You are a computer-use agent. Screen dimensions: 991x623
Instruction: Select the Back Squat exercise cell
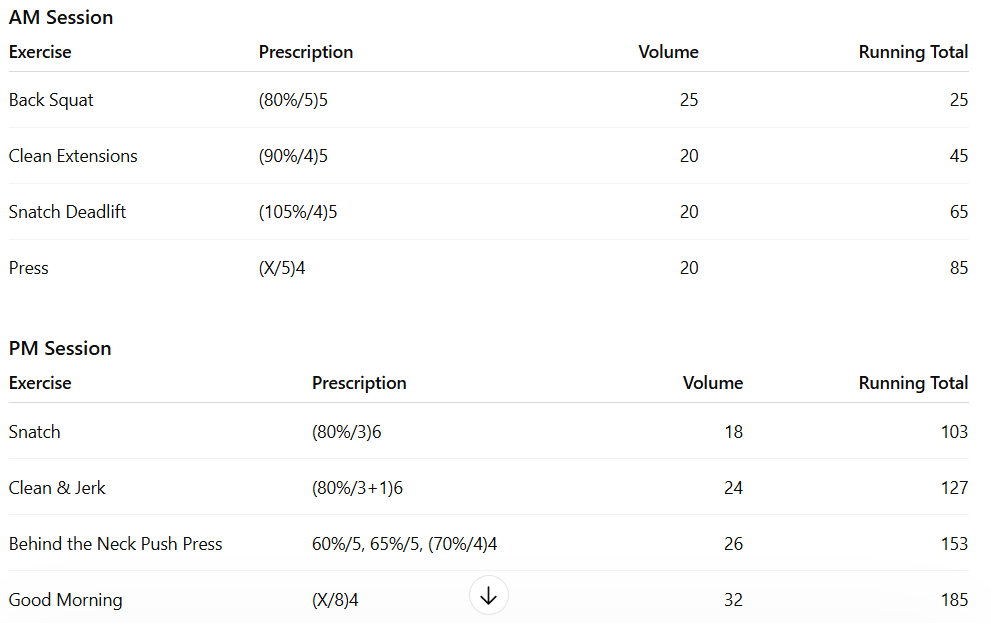tap(52, 100)
